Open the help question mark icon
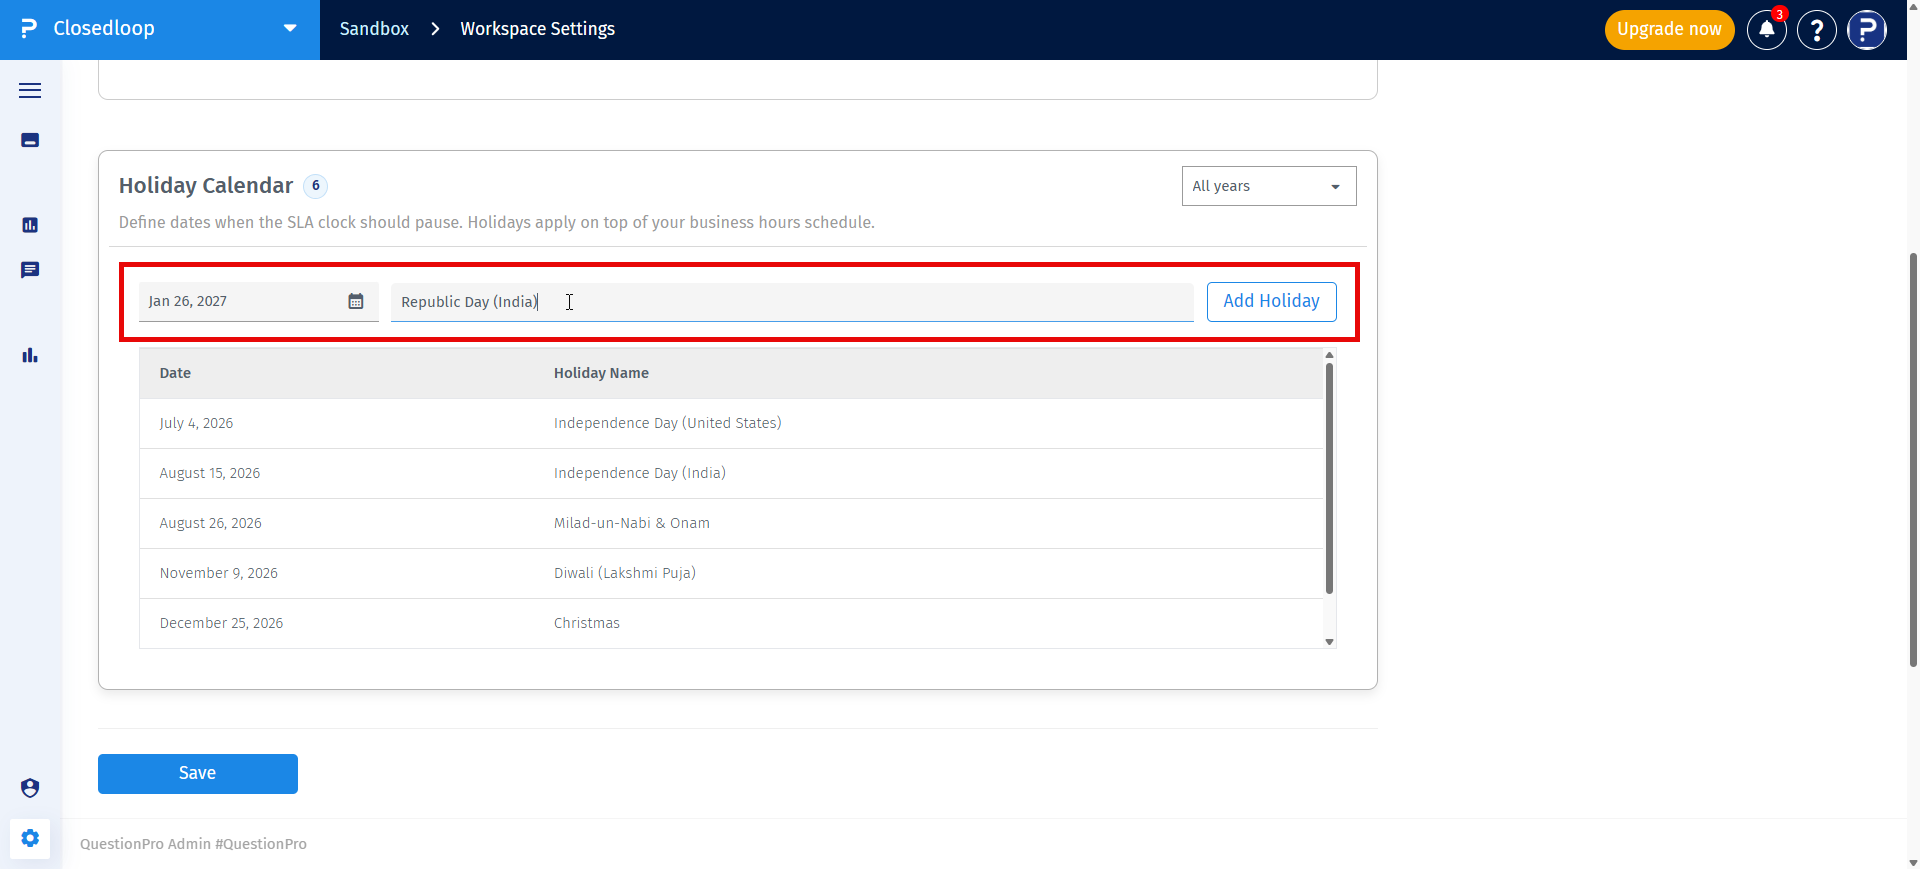 (1817, 30)
